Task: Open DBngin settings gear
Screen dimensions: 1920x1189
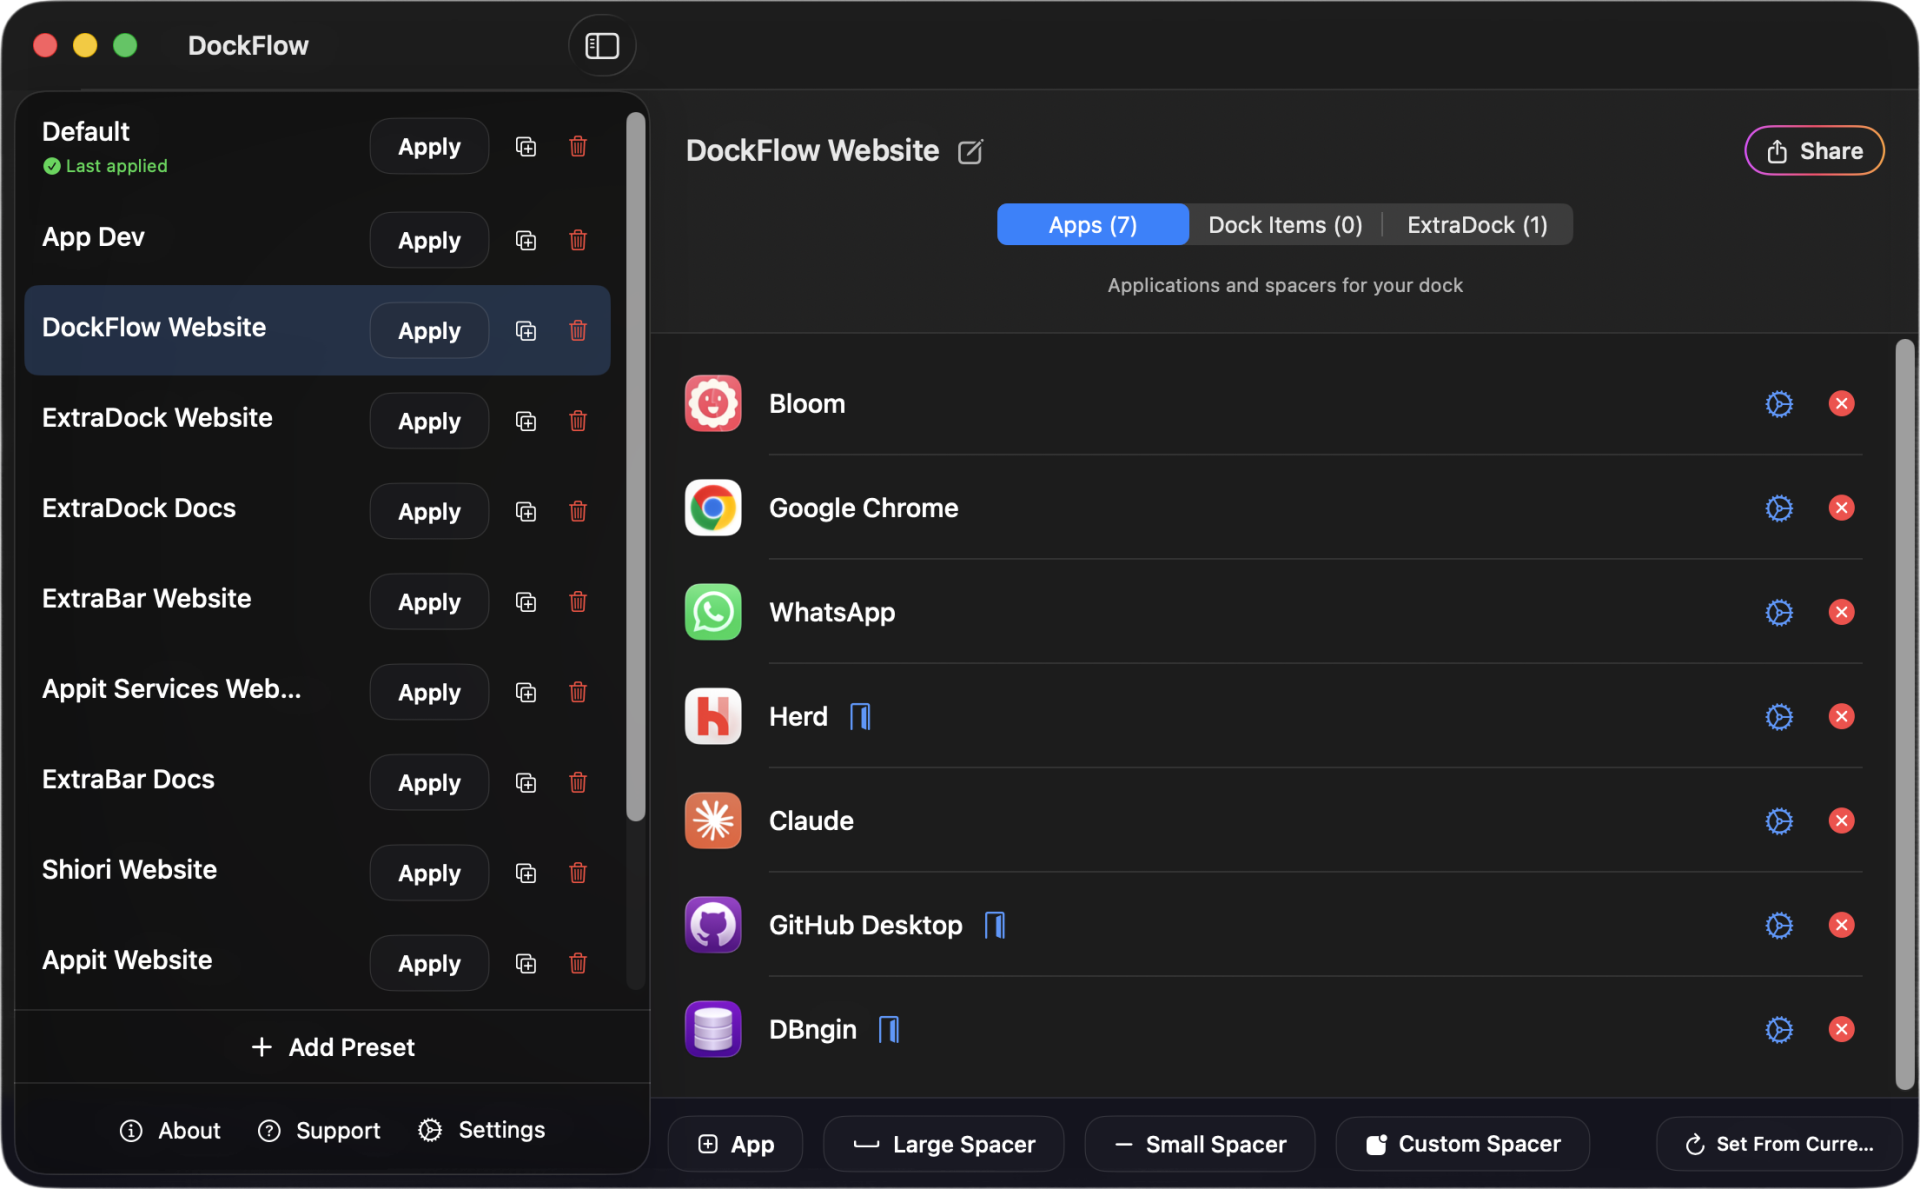Action: click(1779, 1030)
